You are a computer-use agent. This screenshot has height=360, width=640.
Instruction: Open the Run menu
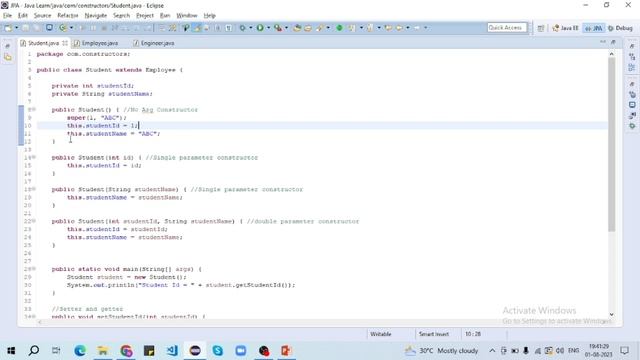(165, 16)
